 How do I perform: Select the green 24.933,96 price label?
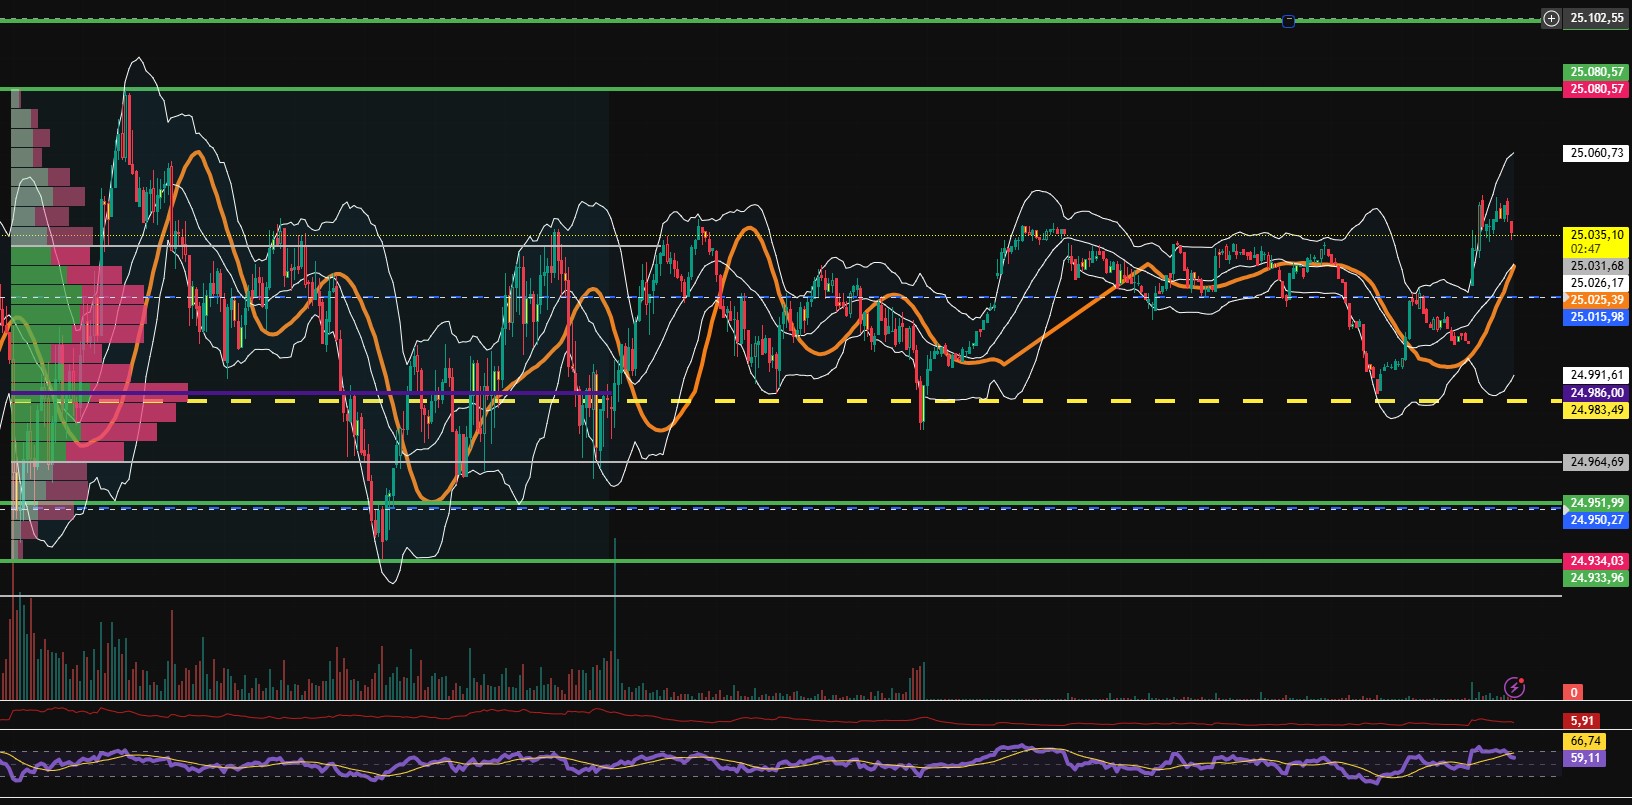click(x=1596, y=578)
